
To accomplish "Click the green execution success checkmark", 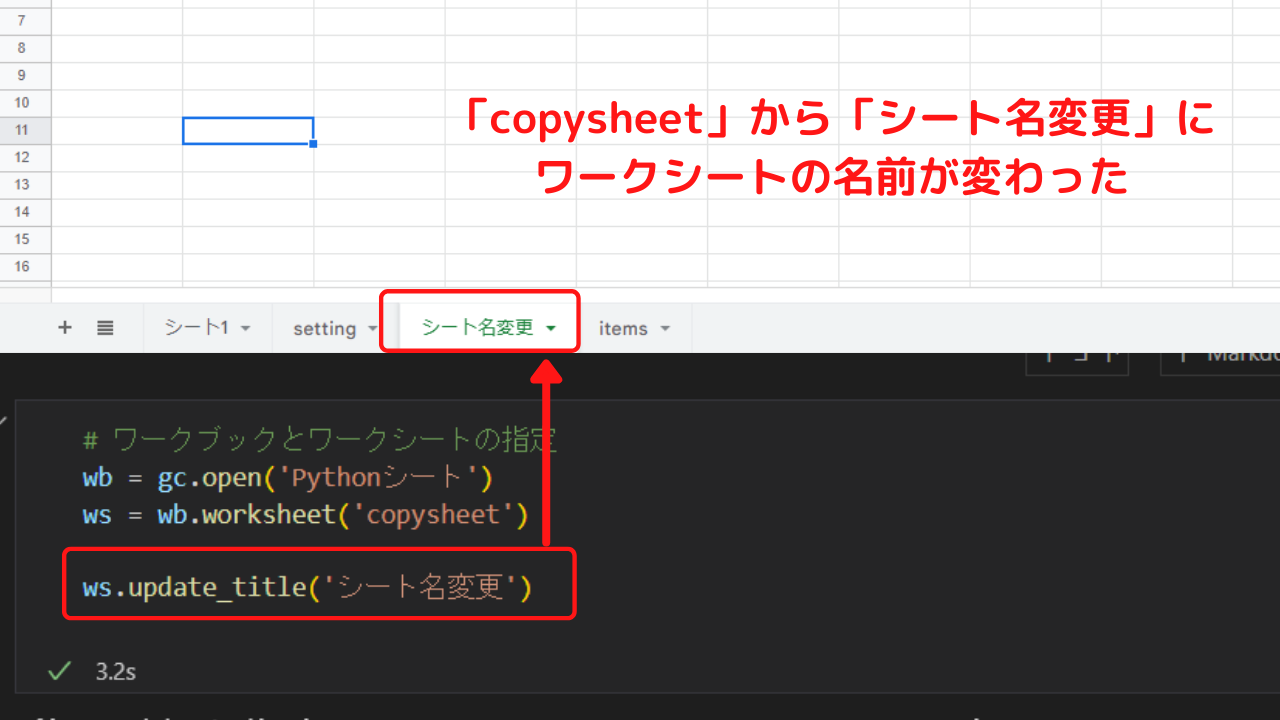I will point(58,671).
